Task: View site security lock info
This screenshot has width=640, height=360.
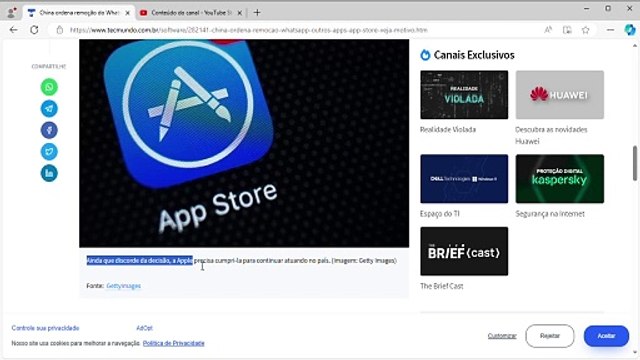Action: pos(60,30)
